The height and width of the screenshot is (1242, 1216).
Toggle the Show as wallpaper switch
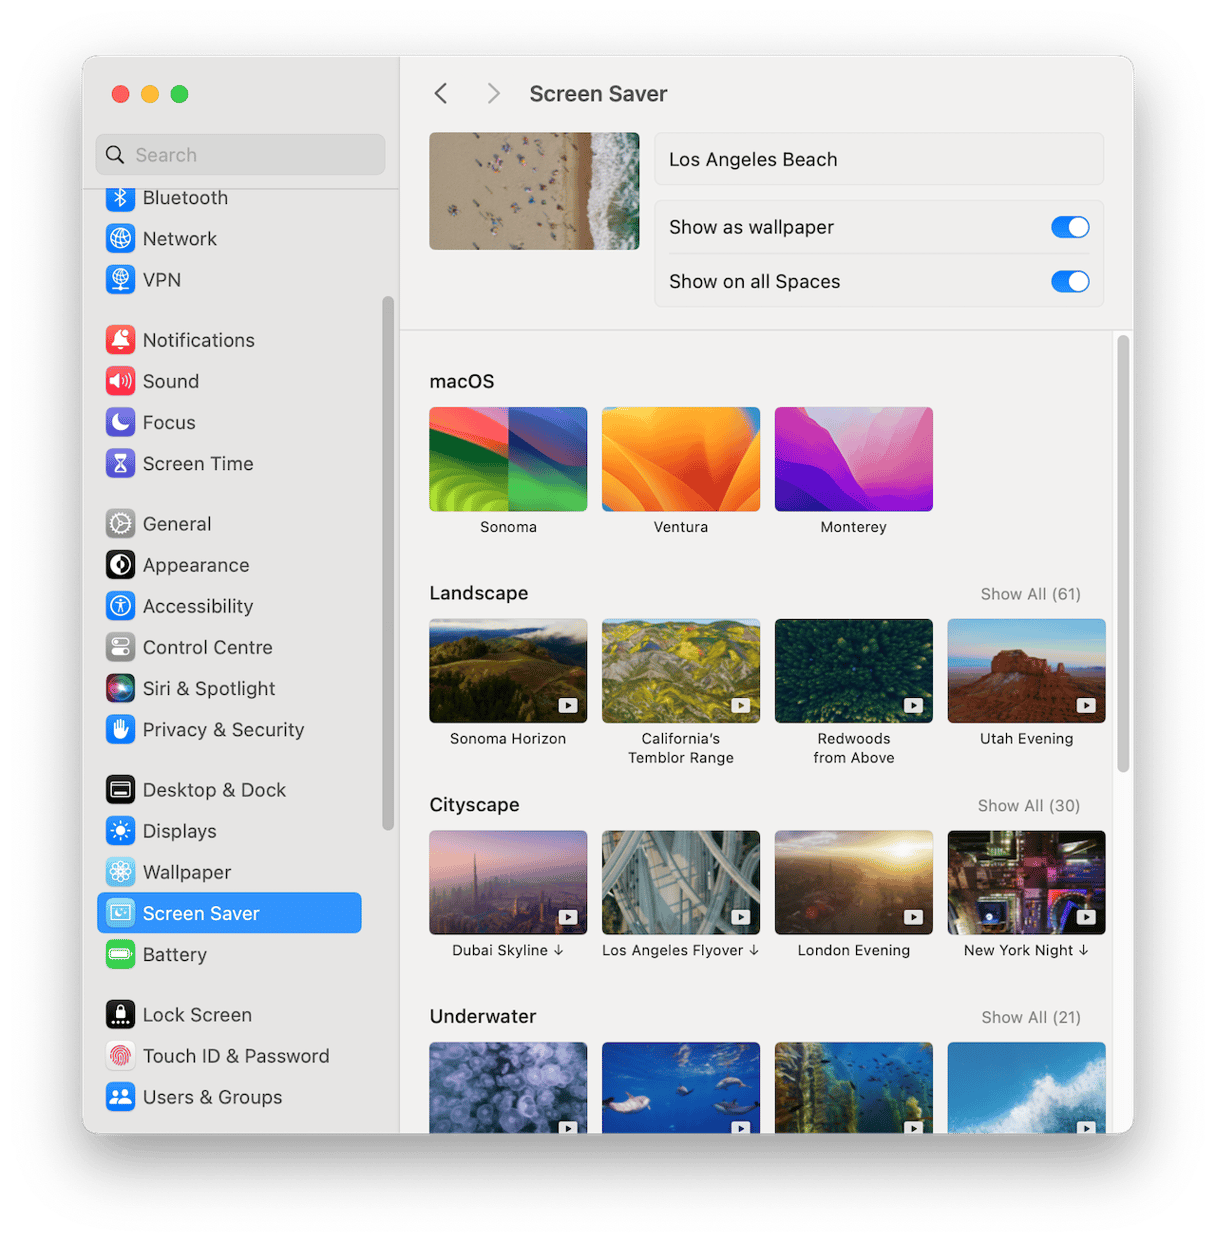click(x=1069, y=227)
